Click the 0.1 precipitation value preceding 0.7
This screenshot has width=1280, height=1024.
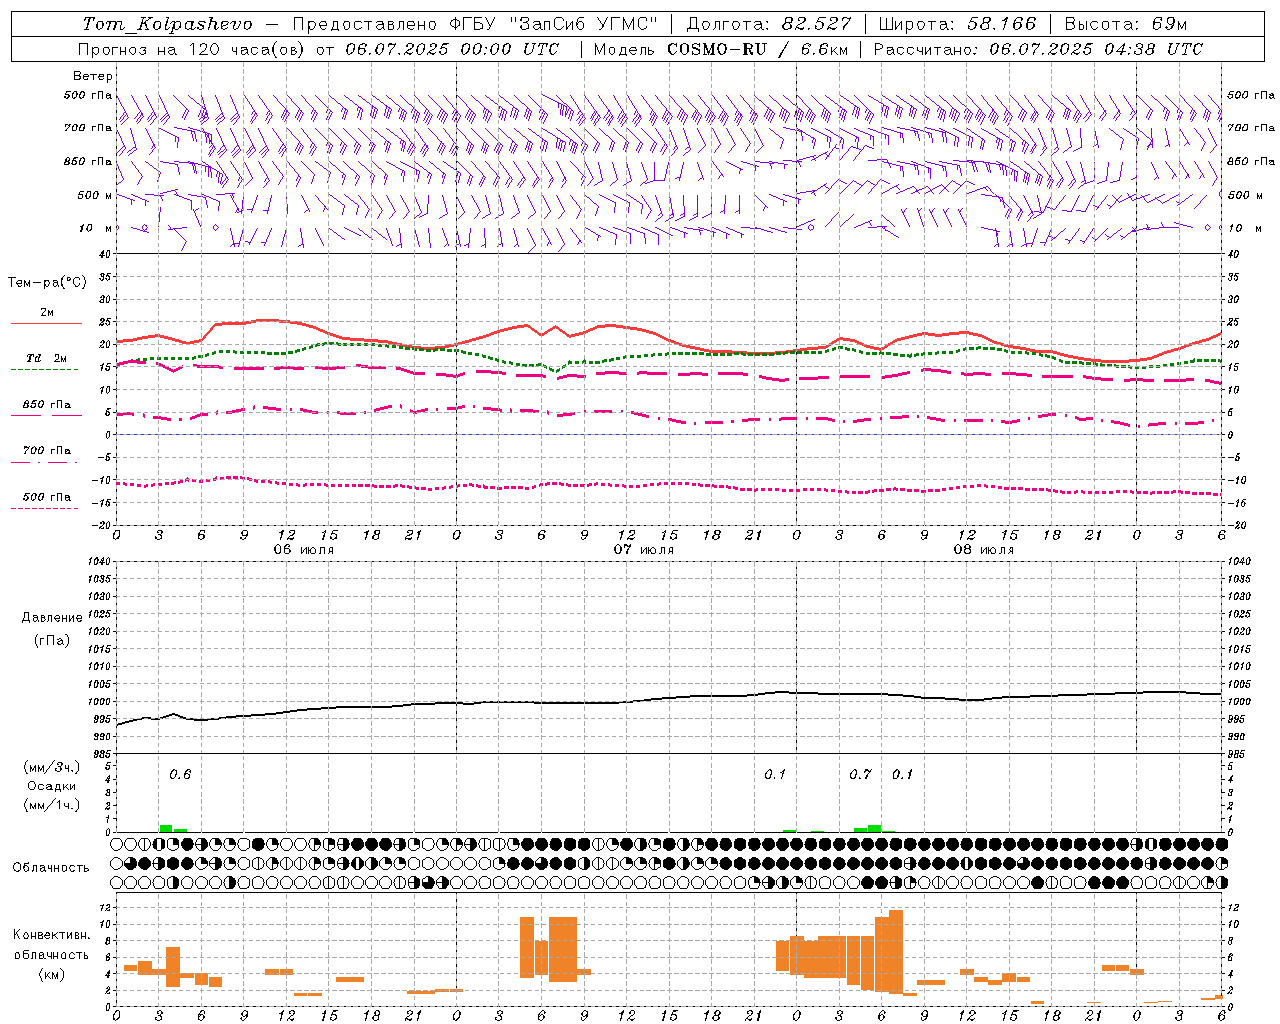(x=775, y=774)
